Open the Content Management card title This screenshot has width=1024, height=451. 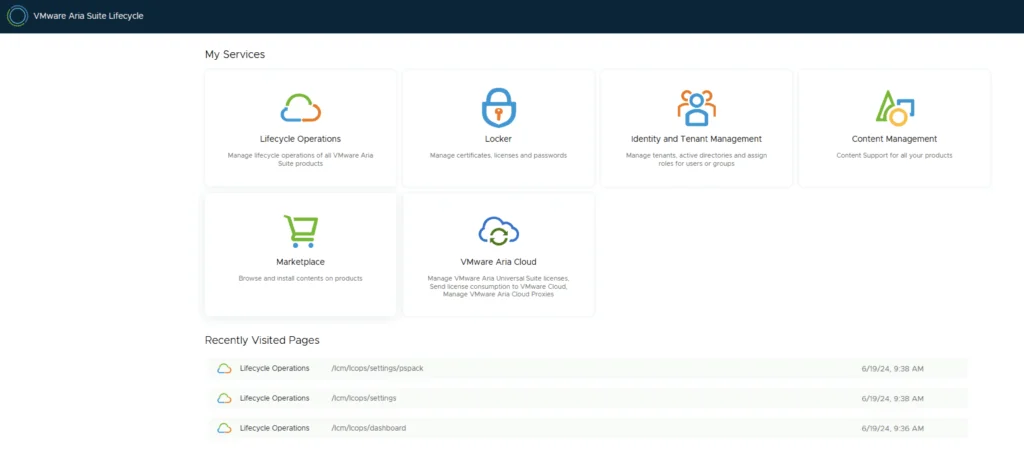[x=894, y=139]
